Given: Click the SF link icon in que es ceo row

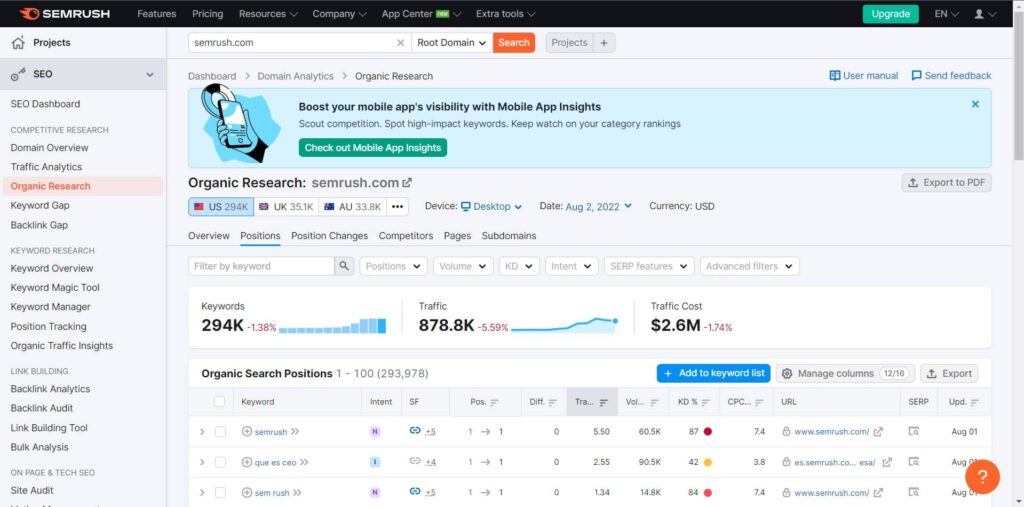Looking at the screenshot, I should click(x=415, y=461).
